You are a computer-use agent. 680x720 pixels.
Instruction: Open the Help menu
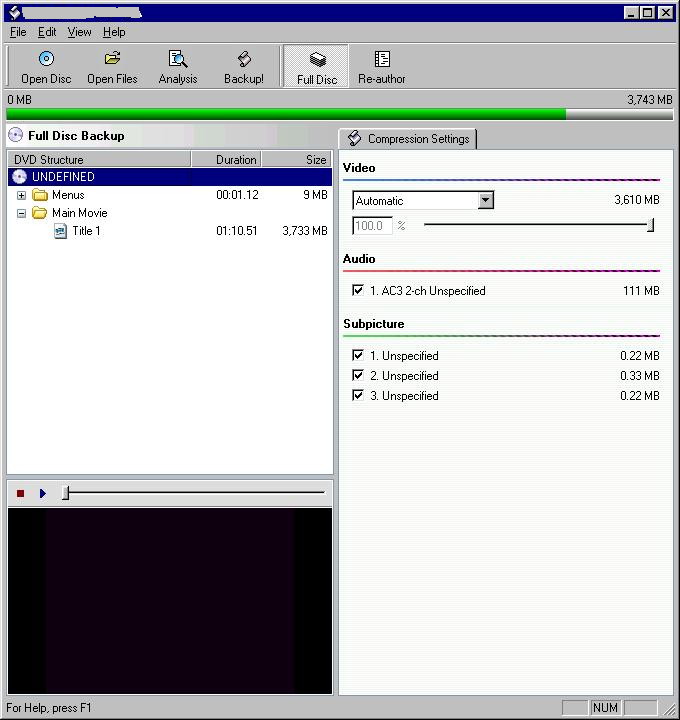[114, 32]
